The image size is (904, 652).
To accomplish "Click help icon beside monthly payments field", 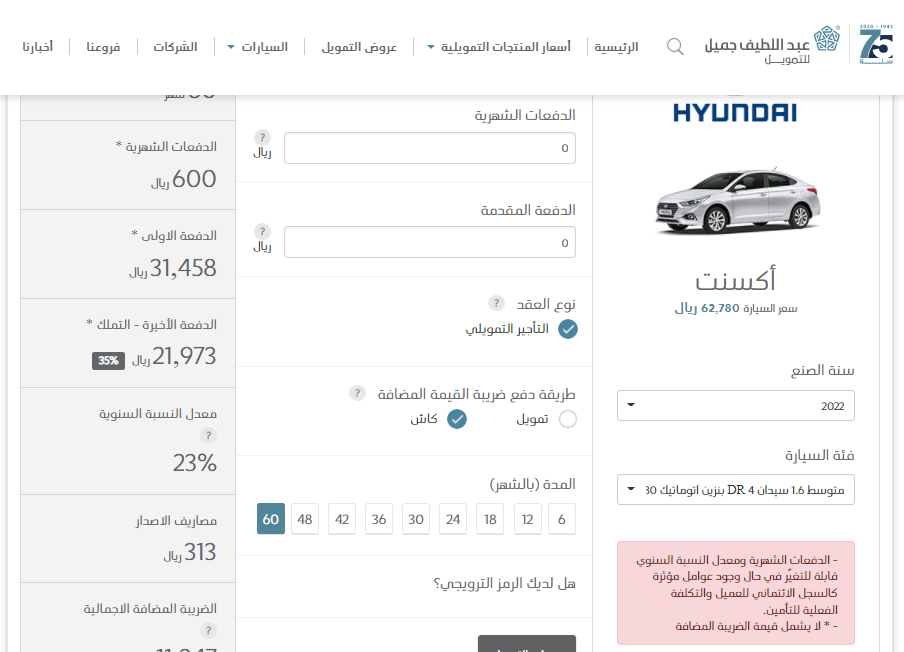I will (x=262, y=137).
